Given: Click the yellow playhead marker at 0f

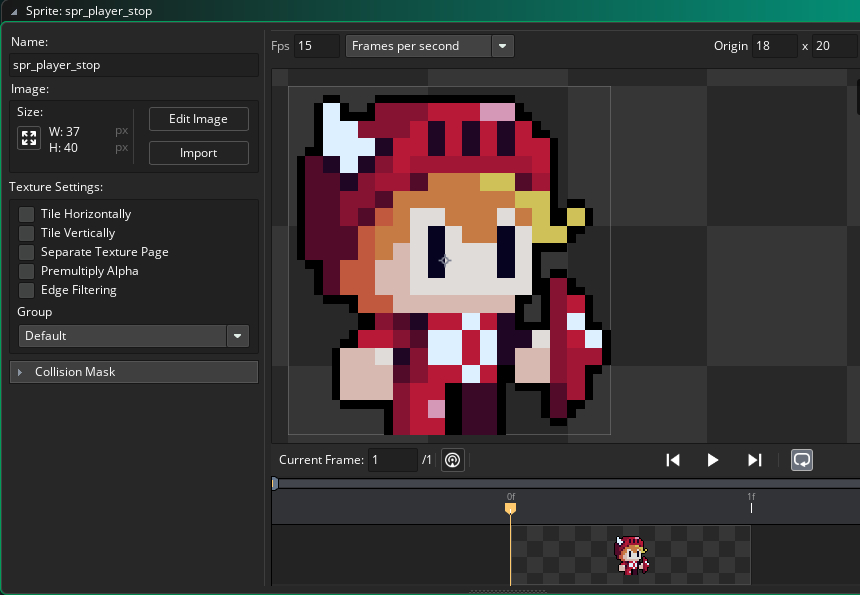Looking at the screenshot, I should point(510,508).
